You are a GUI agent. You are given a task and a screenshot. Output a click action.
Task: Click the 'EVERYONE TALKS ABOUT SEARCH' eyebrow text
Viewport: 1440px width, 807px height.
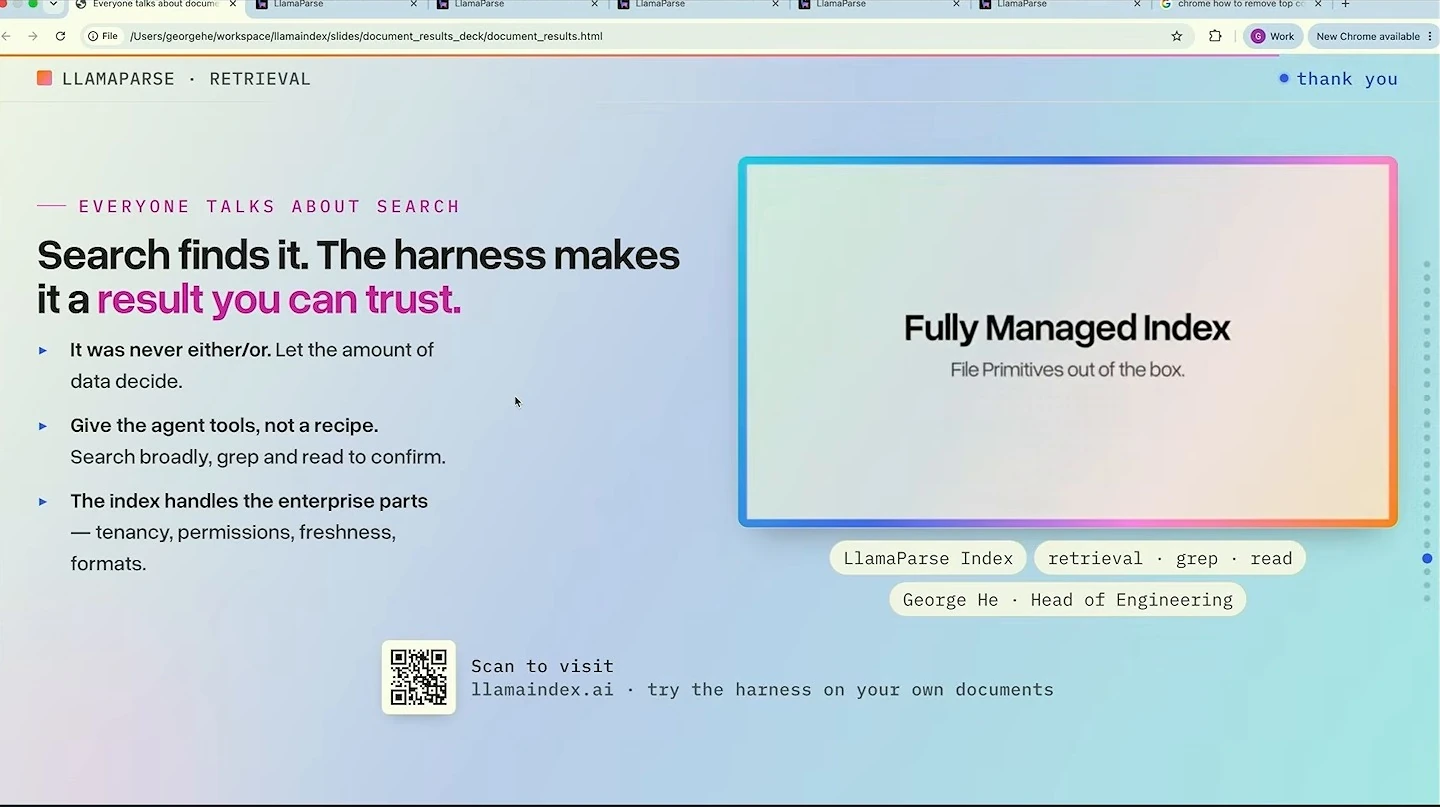coord(269,206)
